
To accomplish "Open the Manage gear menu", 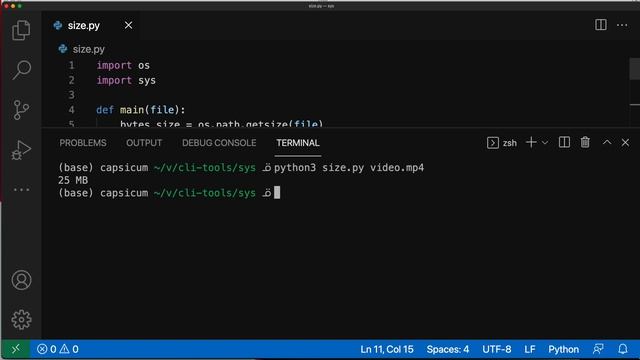I will [x=21, y=320].
